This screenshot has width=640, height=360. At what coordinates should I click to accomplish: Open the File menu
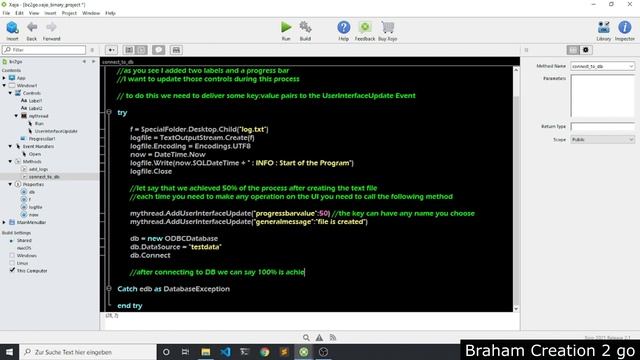click(6, 13)
